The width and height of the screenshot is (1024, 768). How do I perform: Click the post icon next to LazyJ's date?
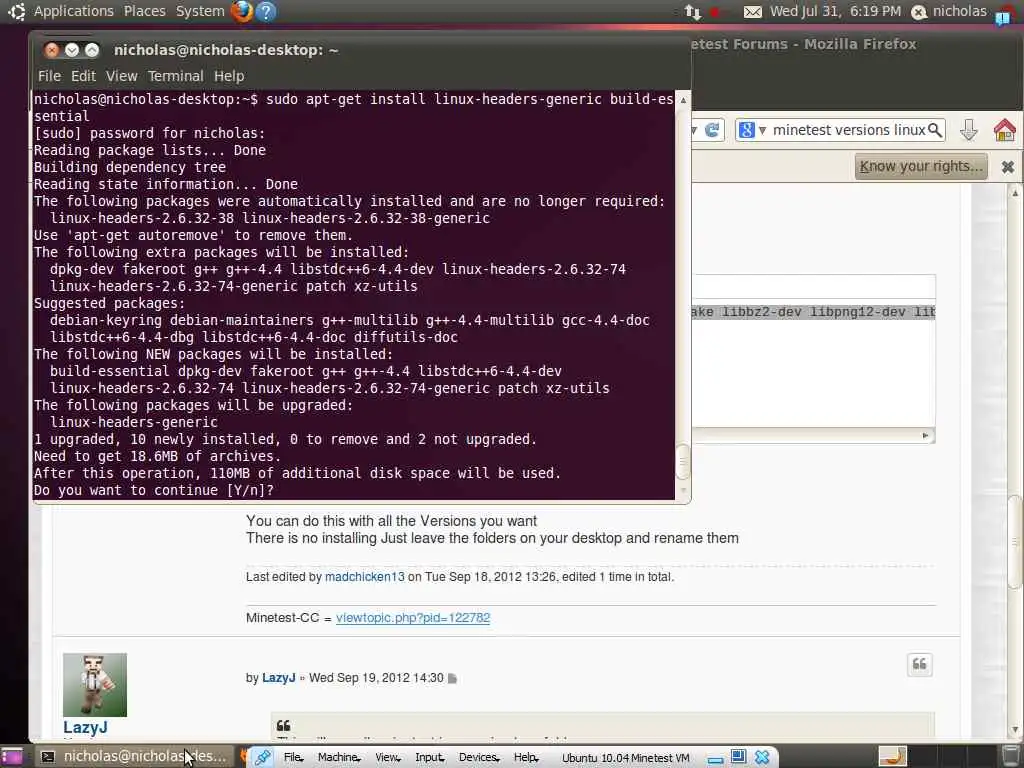452,679
